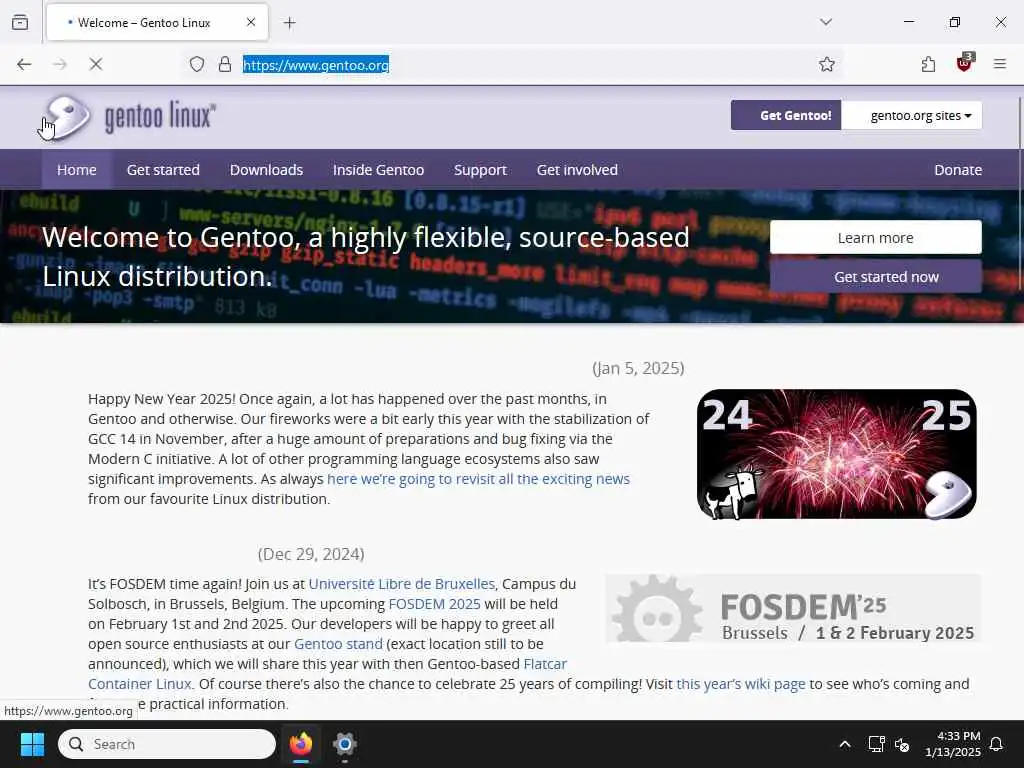Go back to previous page

[24, 64]
